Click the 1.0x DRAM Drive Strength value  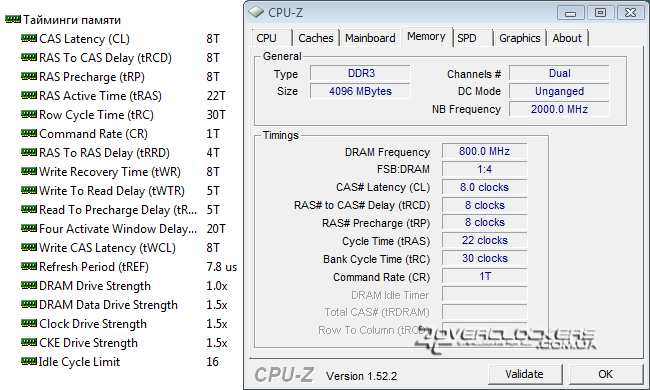point(217,286)
